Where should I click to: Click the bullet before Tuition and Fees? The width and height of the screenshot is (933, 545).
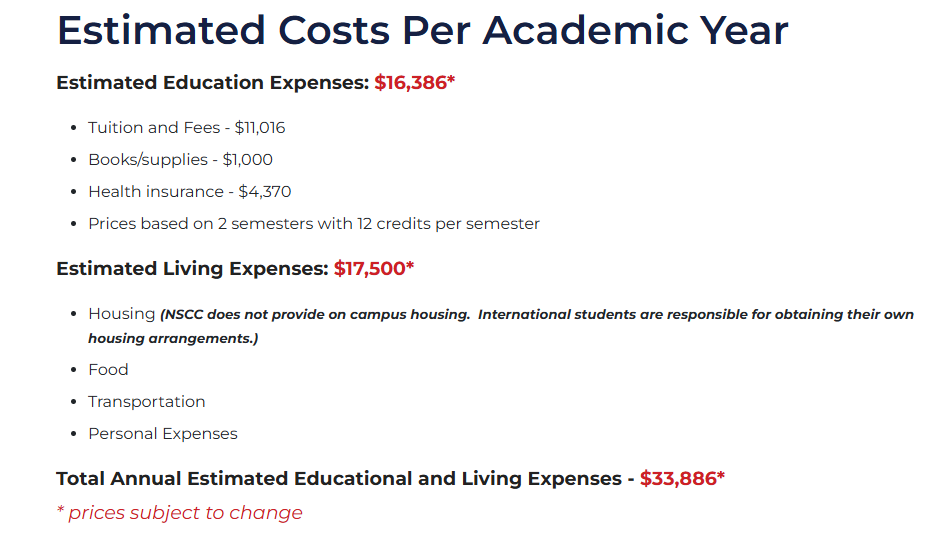pyautogui.click(x=73, y=128)
